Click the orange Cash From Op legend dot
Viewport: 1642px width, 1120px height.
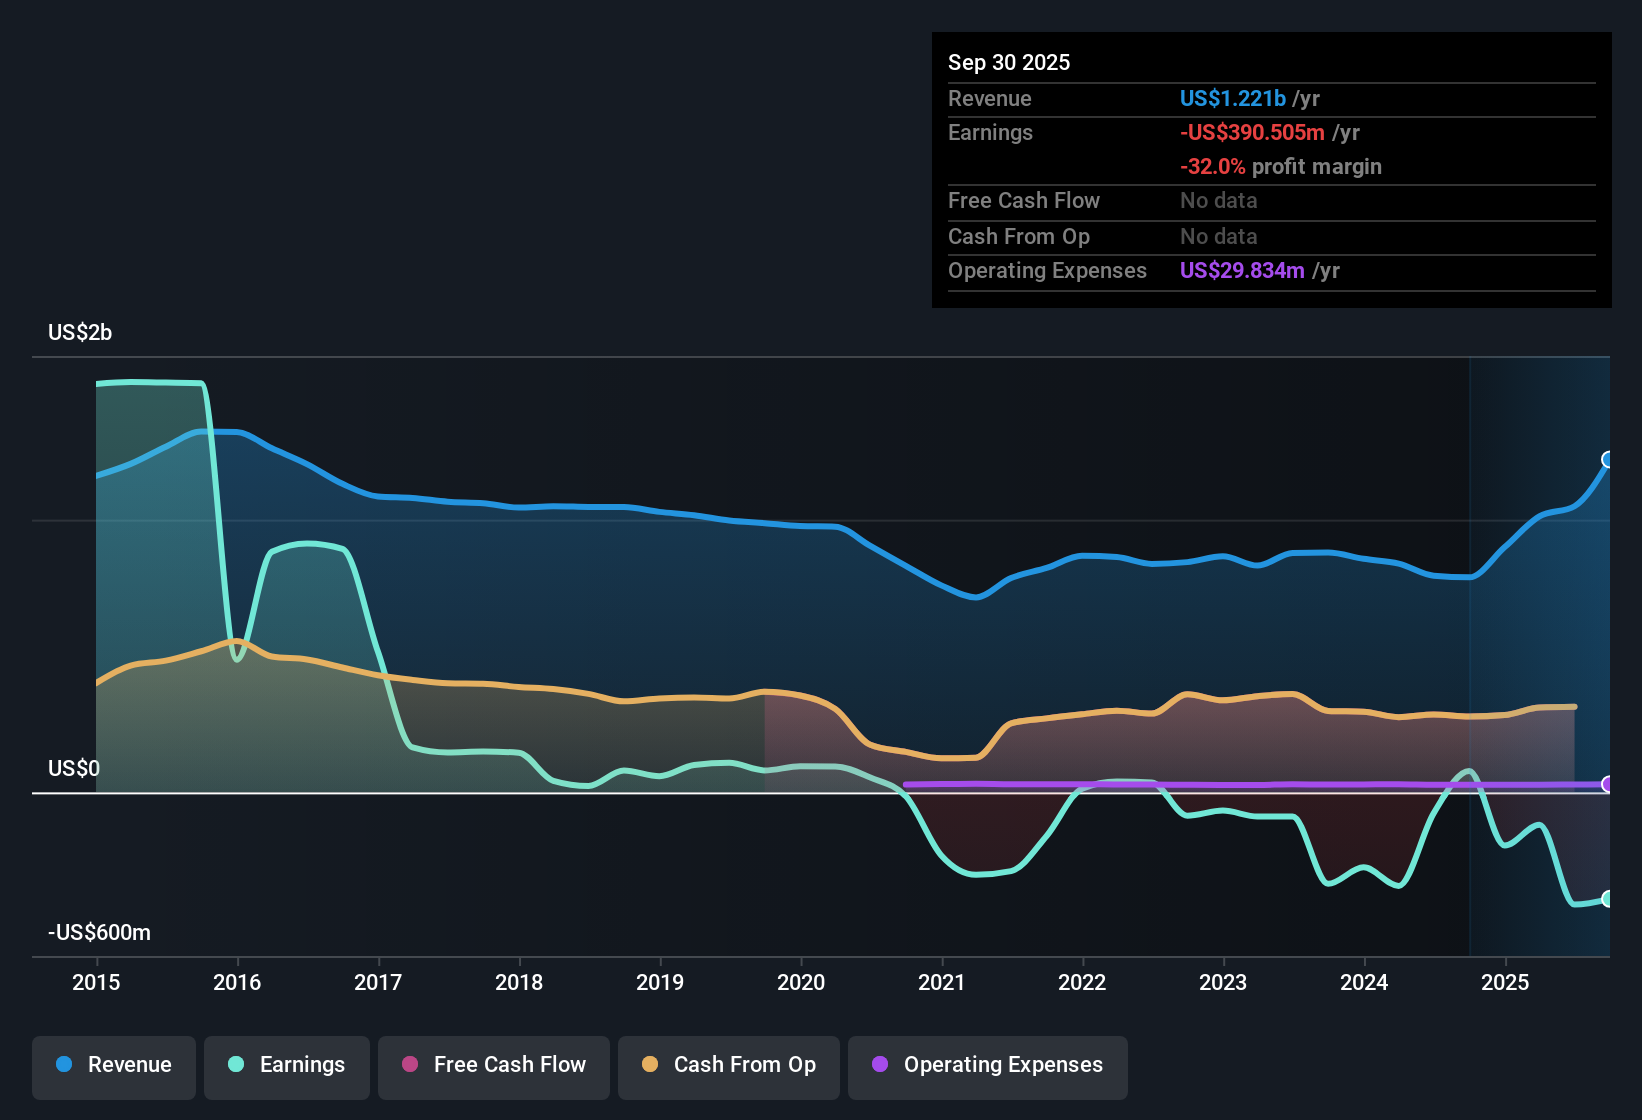(x=650, y=1065)
